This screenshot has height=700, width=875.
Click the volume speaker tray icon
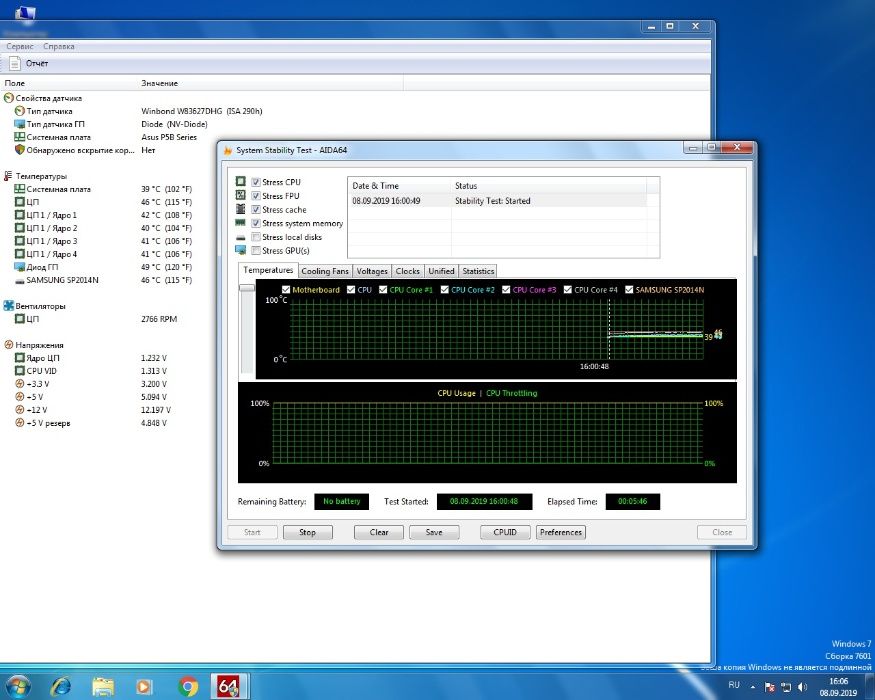pos(802,687)
